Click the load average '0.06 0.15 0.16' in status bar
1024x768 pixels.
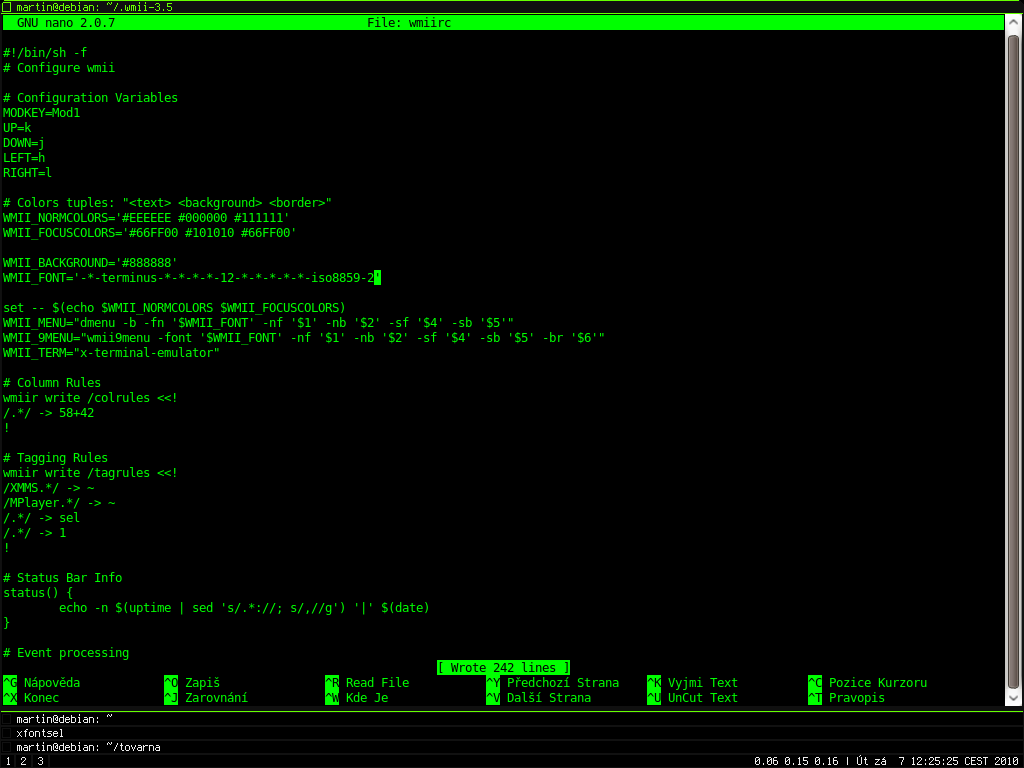point(796,761)
